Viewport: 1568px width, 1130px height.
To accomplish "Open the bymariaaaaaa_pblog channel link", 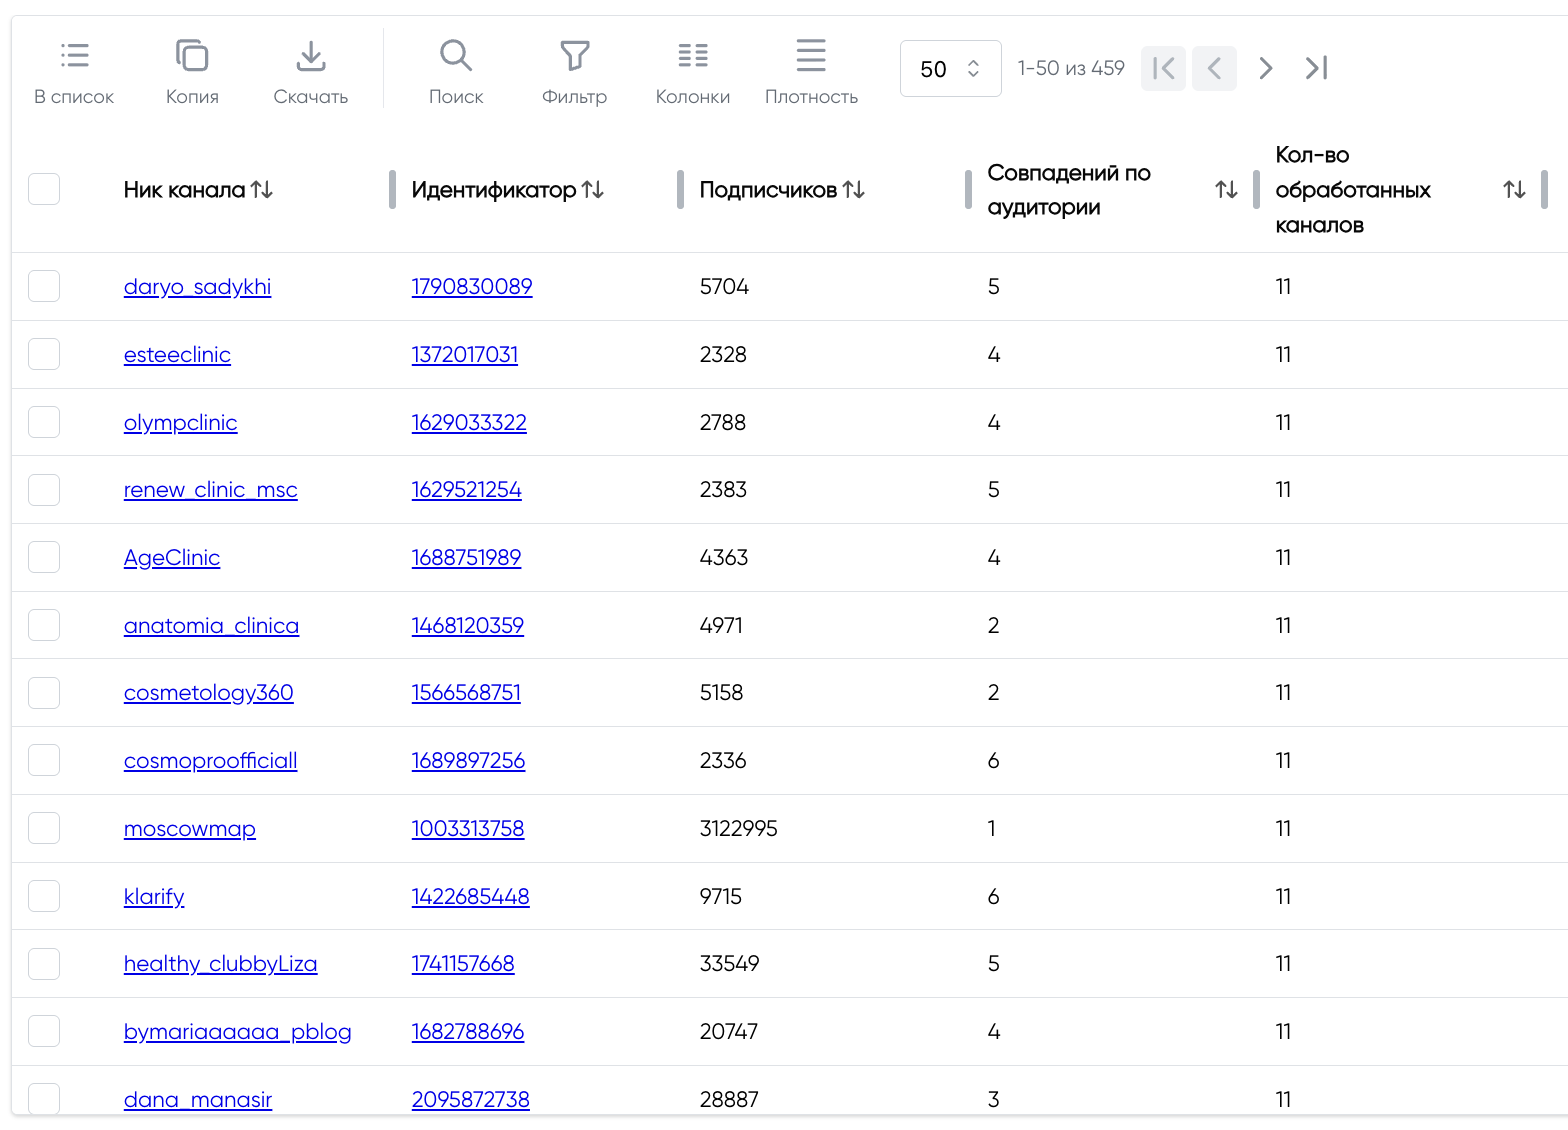I will 237,1032.
